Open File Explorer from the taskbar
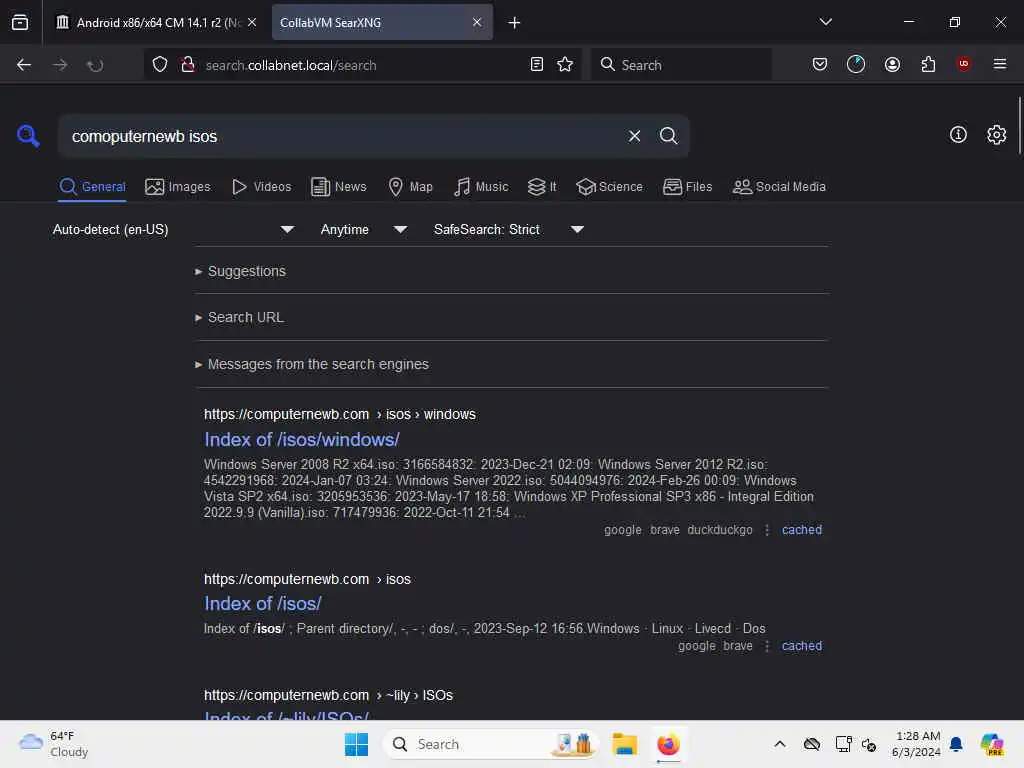Viewport: 1024px width, 768px height. point(624,744)
